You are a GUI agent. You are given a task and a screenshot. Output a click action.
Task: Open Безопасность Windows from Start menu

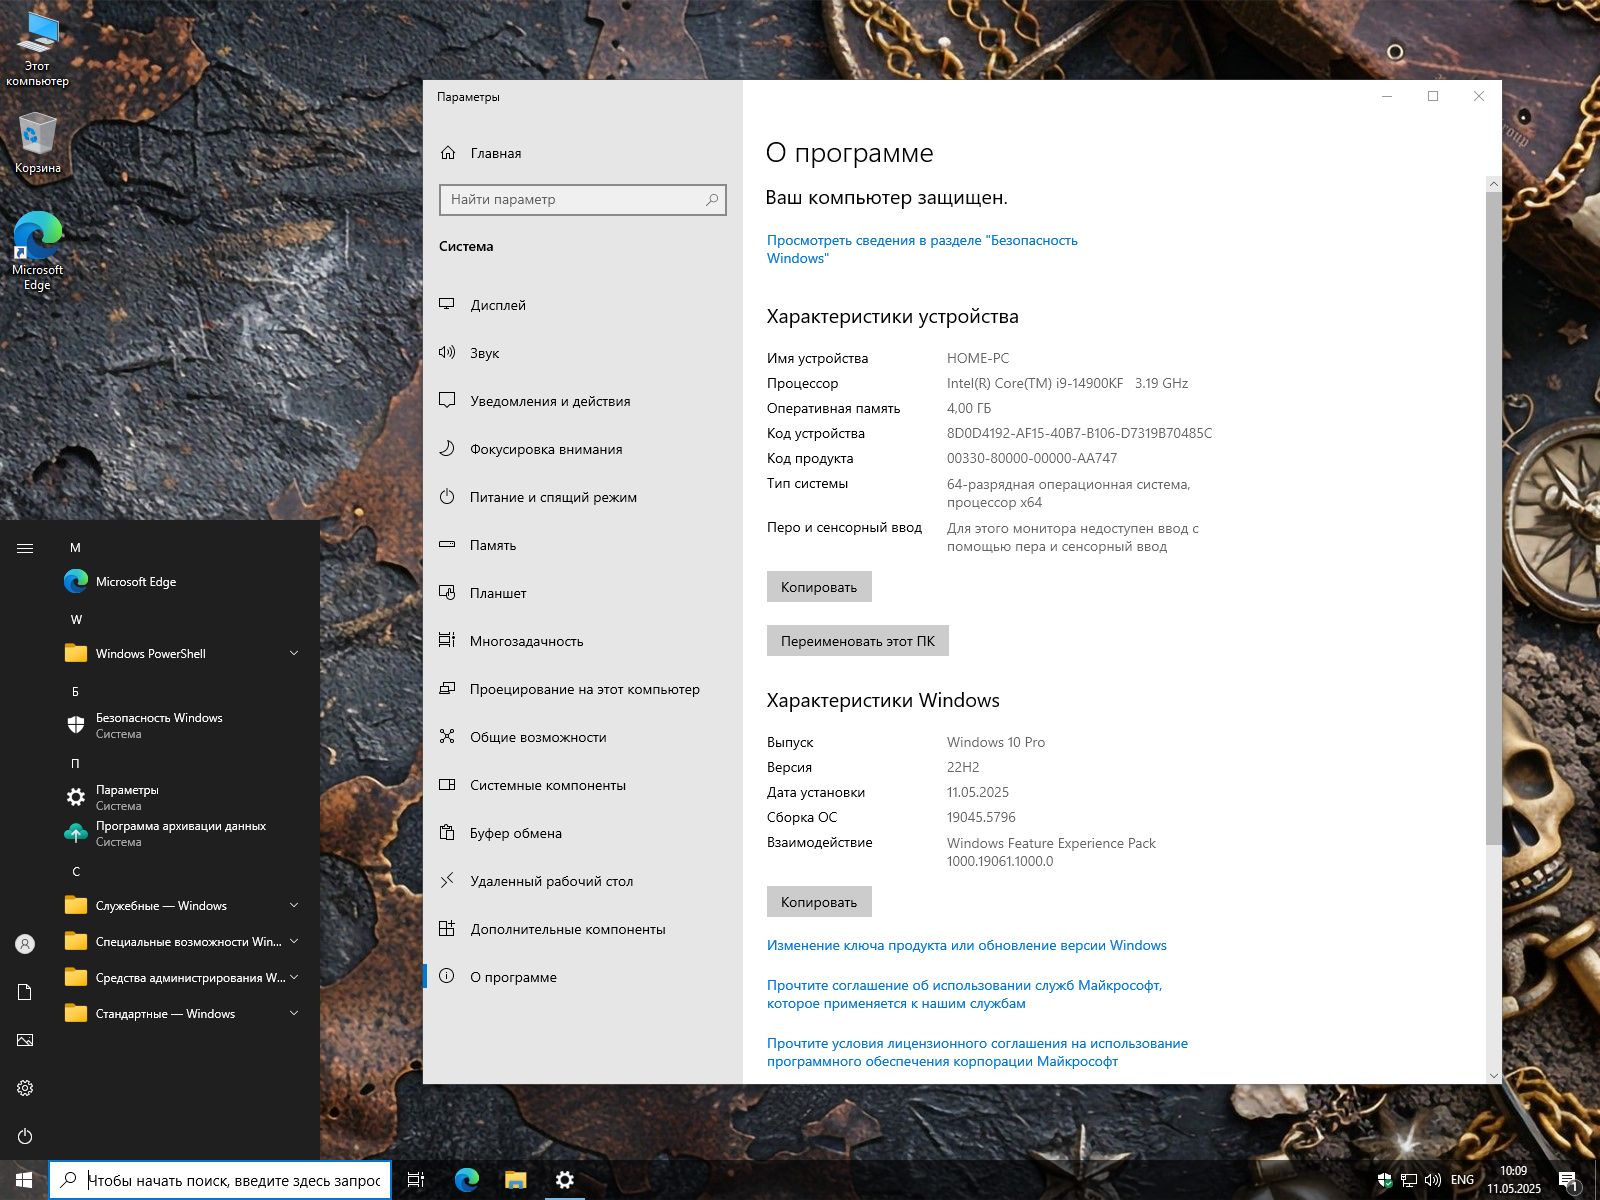(183, 726)
